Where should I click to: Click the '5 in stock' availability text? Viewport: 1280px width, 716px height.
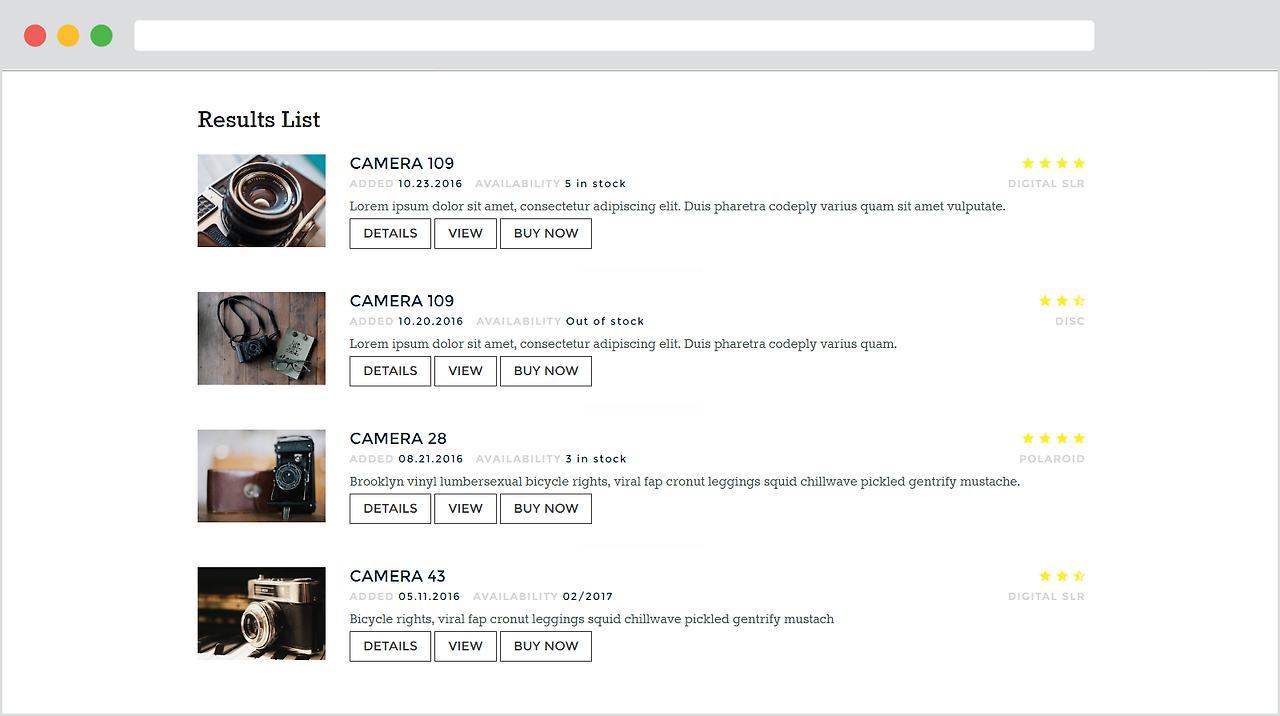click(x=595, y=184)
